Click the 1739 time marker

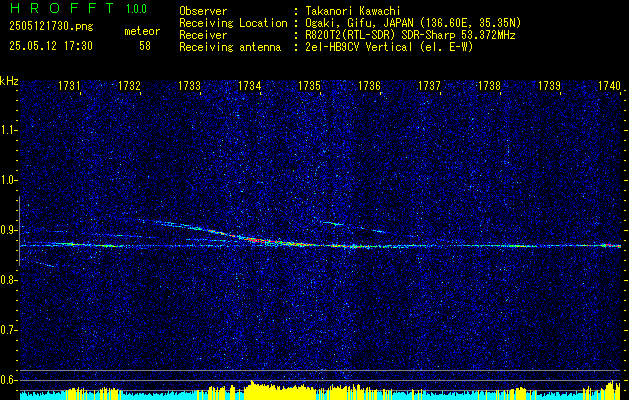[x=549, y=86]
